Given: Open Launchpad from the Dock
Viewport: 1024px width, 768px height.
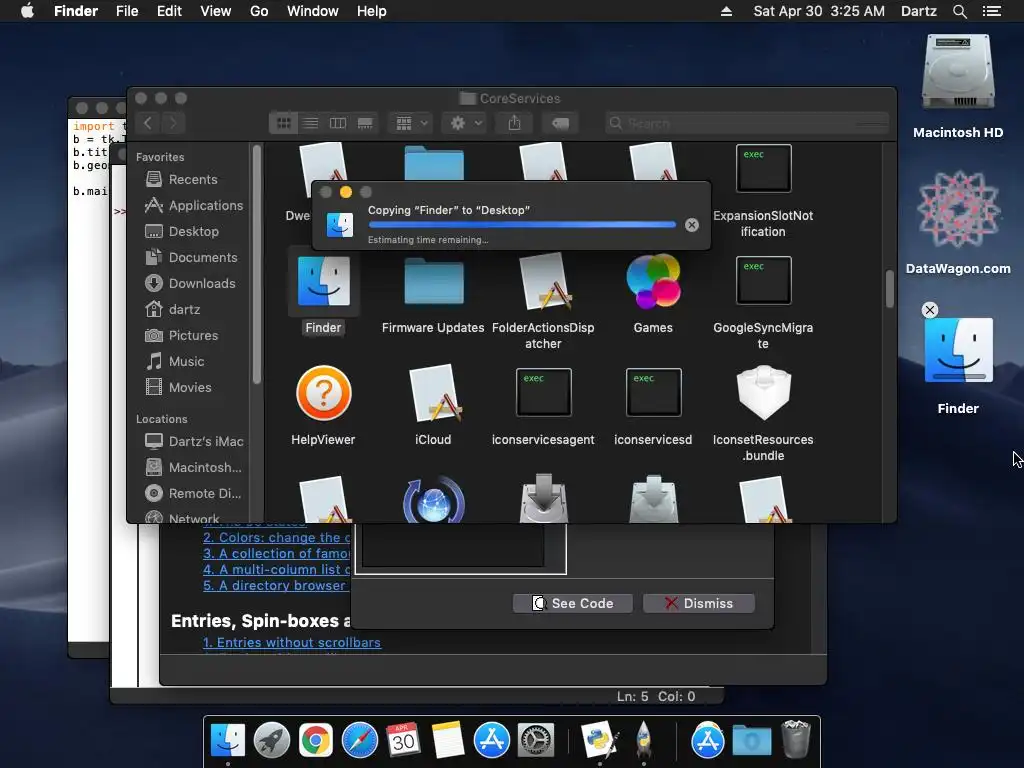Looking at the screenshot, I should pyautogui.click(x=272, y=741).
